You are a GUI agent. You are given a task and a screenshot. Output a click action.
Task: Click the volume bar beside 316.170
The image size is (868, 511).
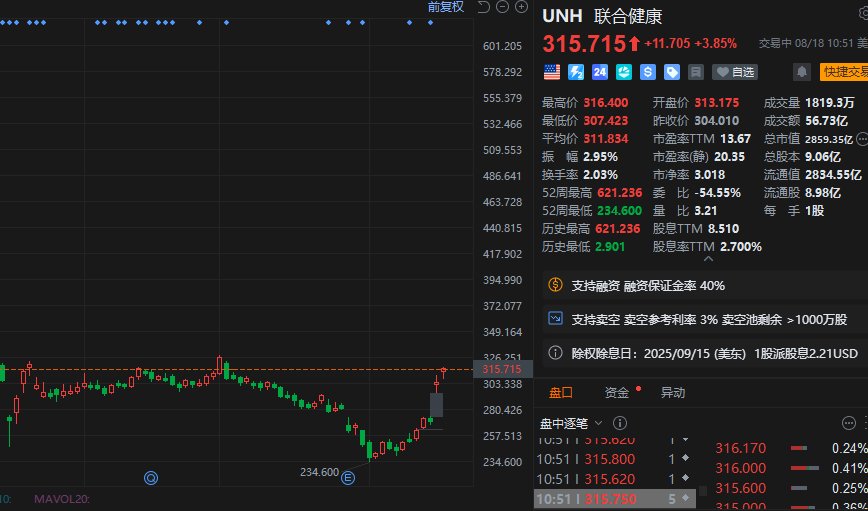(x=798, y=448)
